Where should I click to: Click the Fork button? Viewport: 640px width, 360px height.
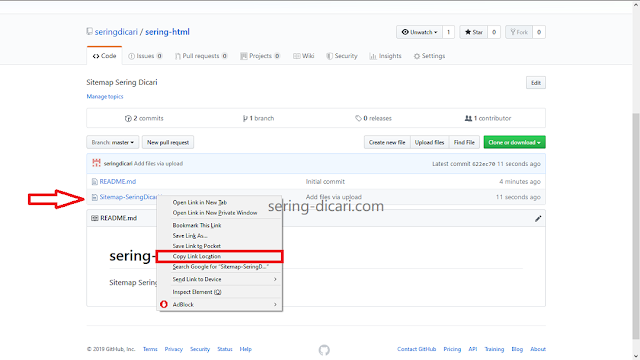519,32
